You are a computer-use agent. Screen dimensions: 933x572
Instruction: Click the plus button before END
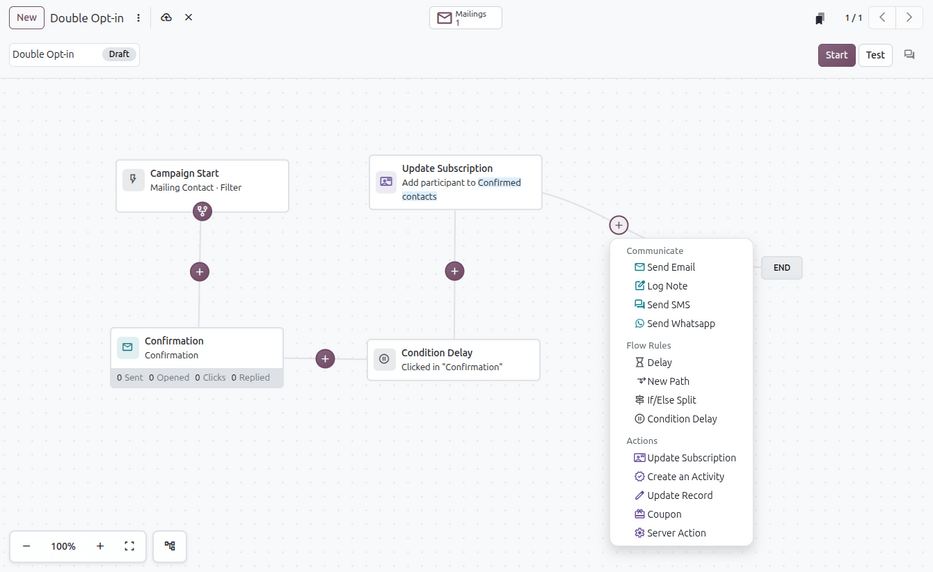click(x=619, y=225)
